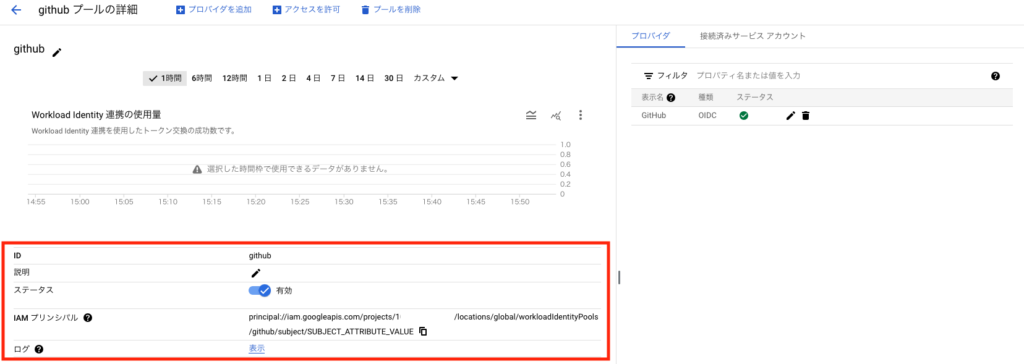This screenshot has width=1024, height=364.
Task: Open the chart's explore-metrics icon
Action: (556, 116)
